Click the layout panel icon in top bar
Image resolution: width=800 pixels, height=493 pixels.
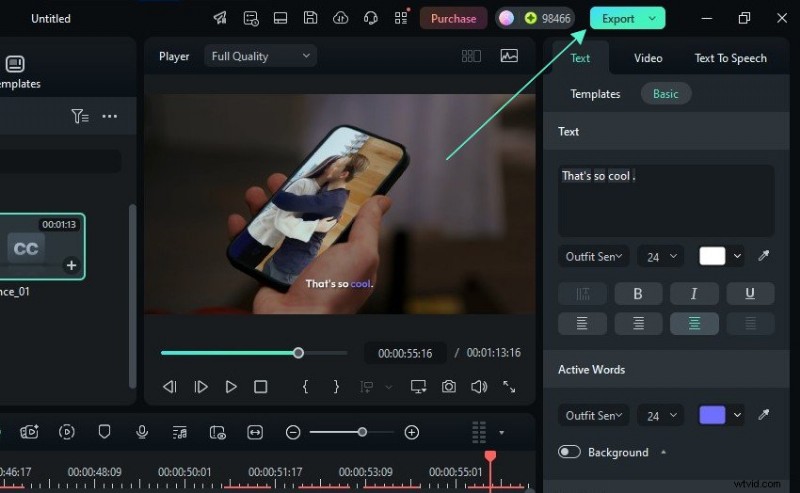(280, 18)
